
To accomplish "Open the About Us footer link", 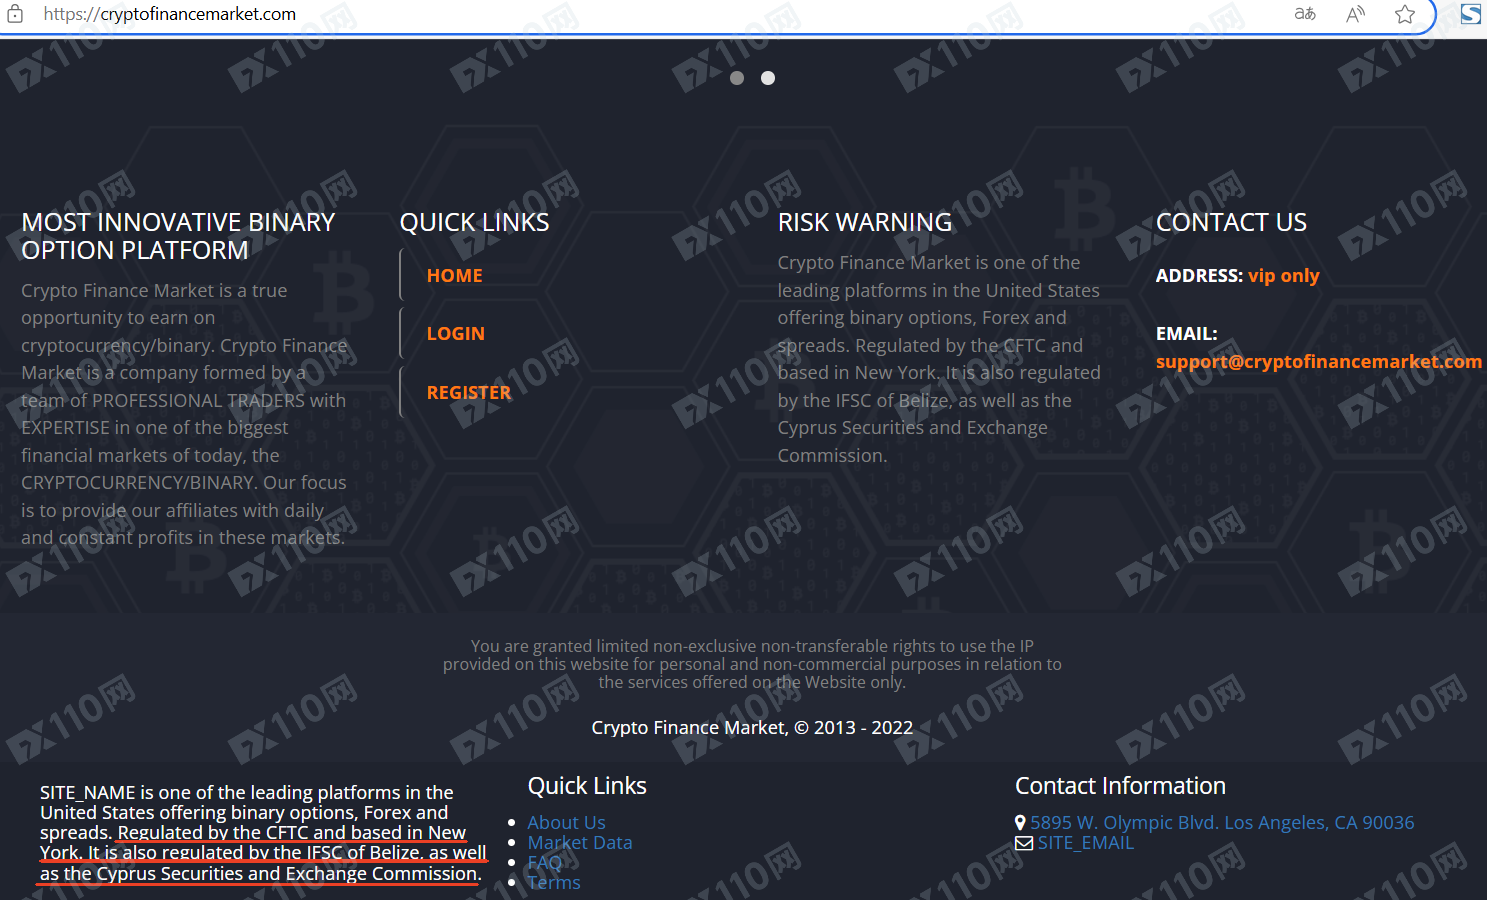I will click(566, 823).
